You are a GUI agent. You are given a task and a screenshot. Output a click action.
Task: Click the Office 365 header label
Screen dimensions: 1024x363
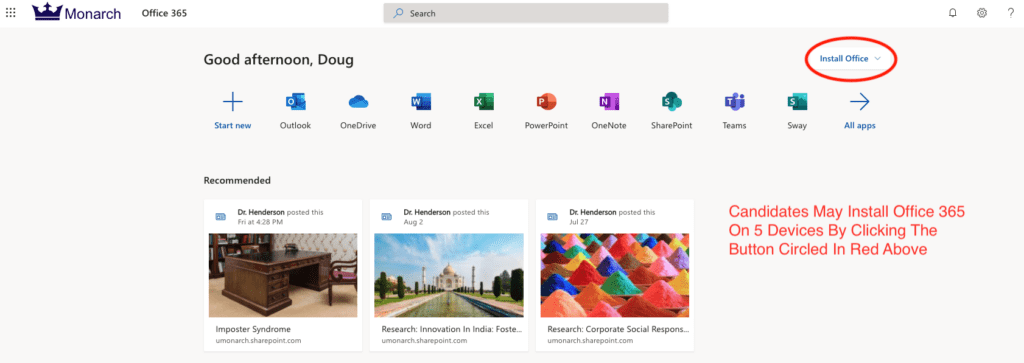[165, 13]
